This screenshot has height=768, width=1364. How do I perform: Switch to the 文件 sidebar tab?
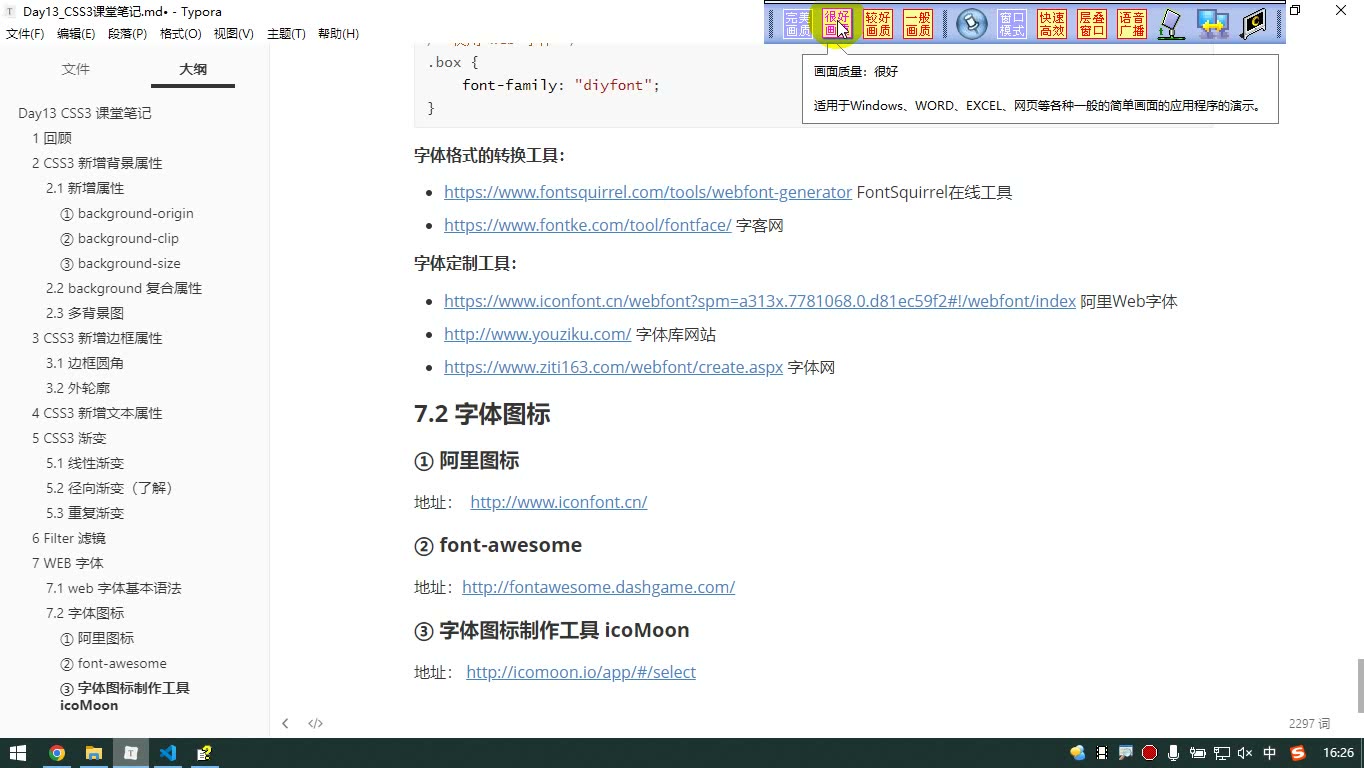click(76, 69)
